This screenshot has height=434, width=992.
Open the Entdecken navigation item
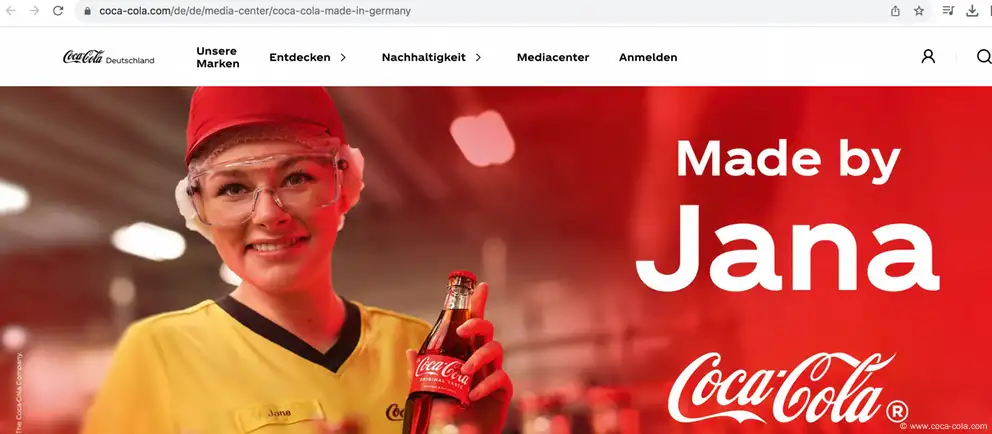[300, 58]
